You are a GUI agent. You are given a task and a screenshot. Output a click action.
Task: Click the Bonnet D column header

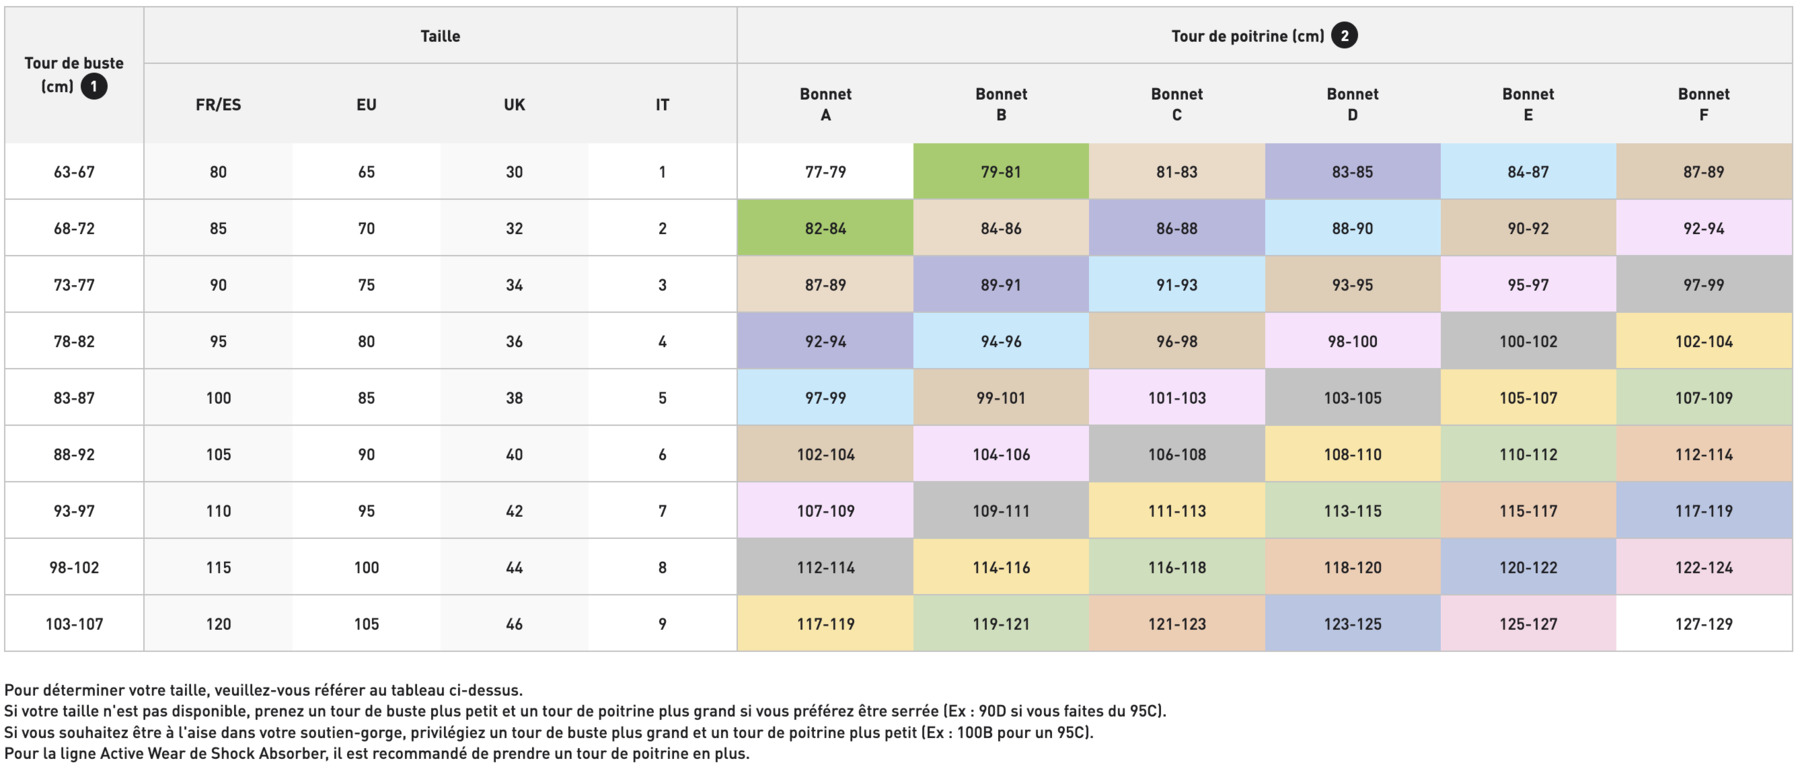(x=1352, y=105)
